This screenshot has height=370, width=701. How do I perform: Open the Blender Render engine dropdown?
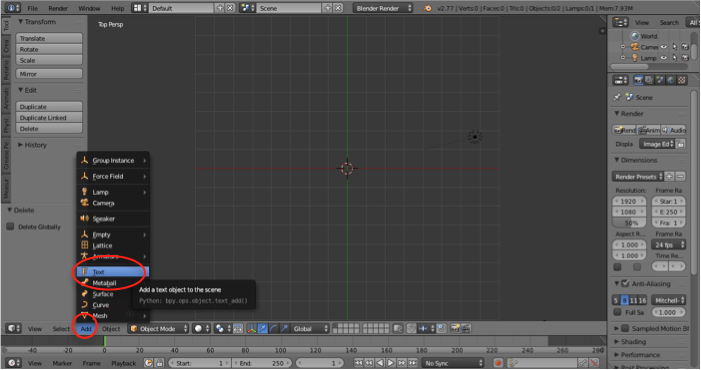tap(383, 8)
